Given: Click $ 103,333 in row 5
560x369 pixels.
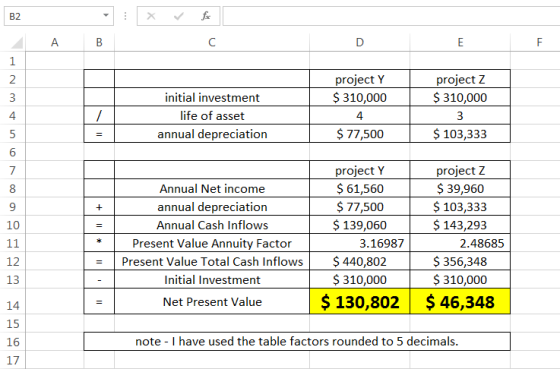Looking at the screenshot, I should coord(460,134).
